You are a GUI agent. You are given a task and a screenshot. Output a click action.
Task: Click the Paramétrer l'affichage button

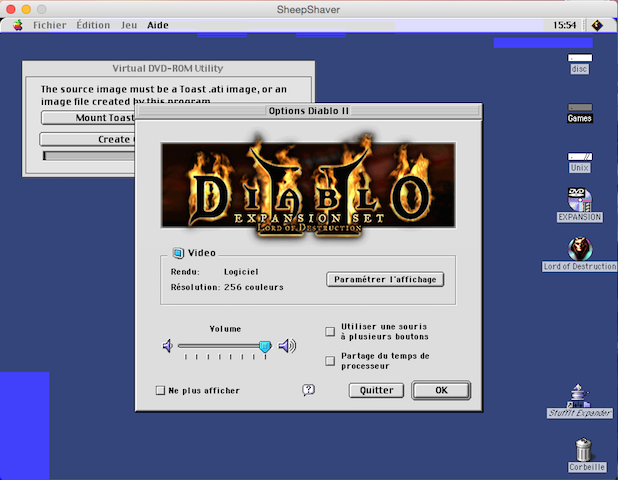tap(385, 279)
